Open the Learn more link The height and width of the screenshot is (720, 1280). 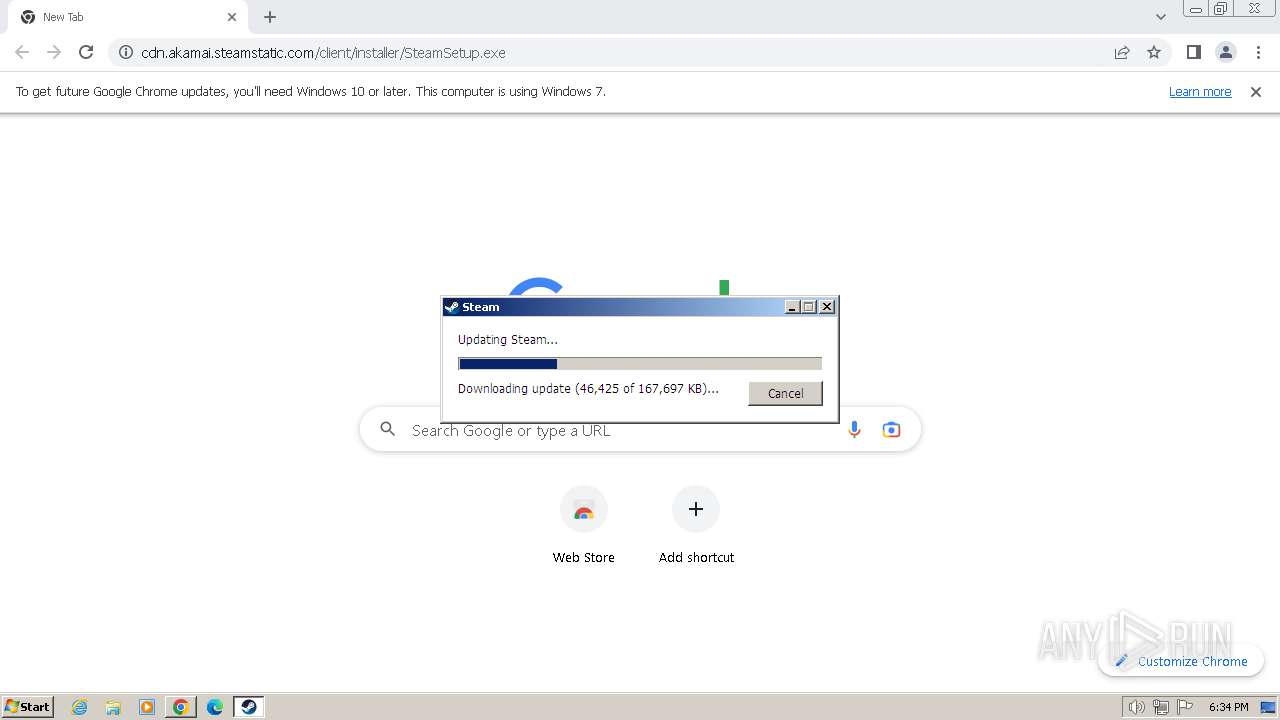(1200, 92)
